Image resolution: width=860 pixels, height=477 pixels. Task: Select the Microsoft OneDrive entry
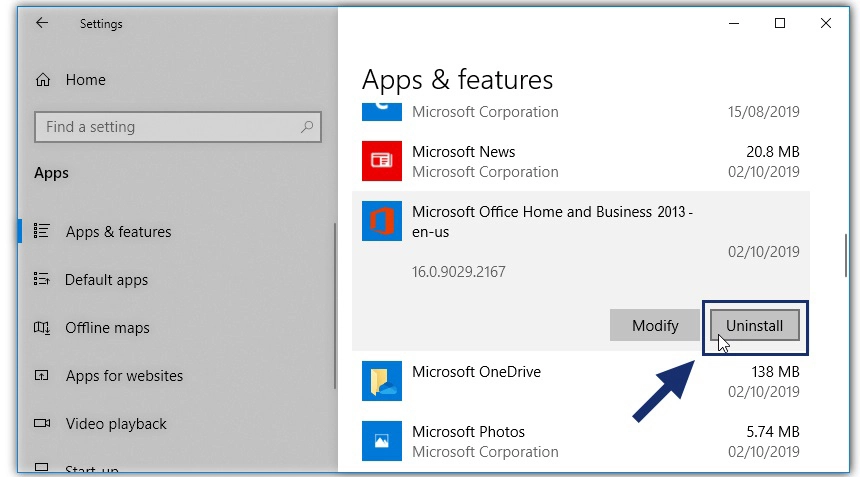pyautogui.click(x=581, y=381)
